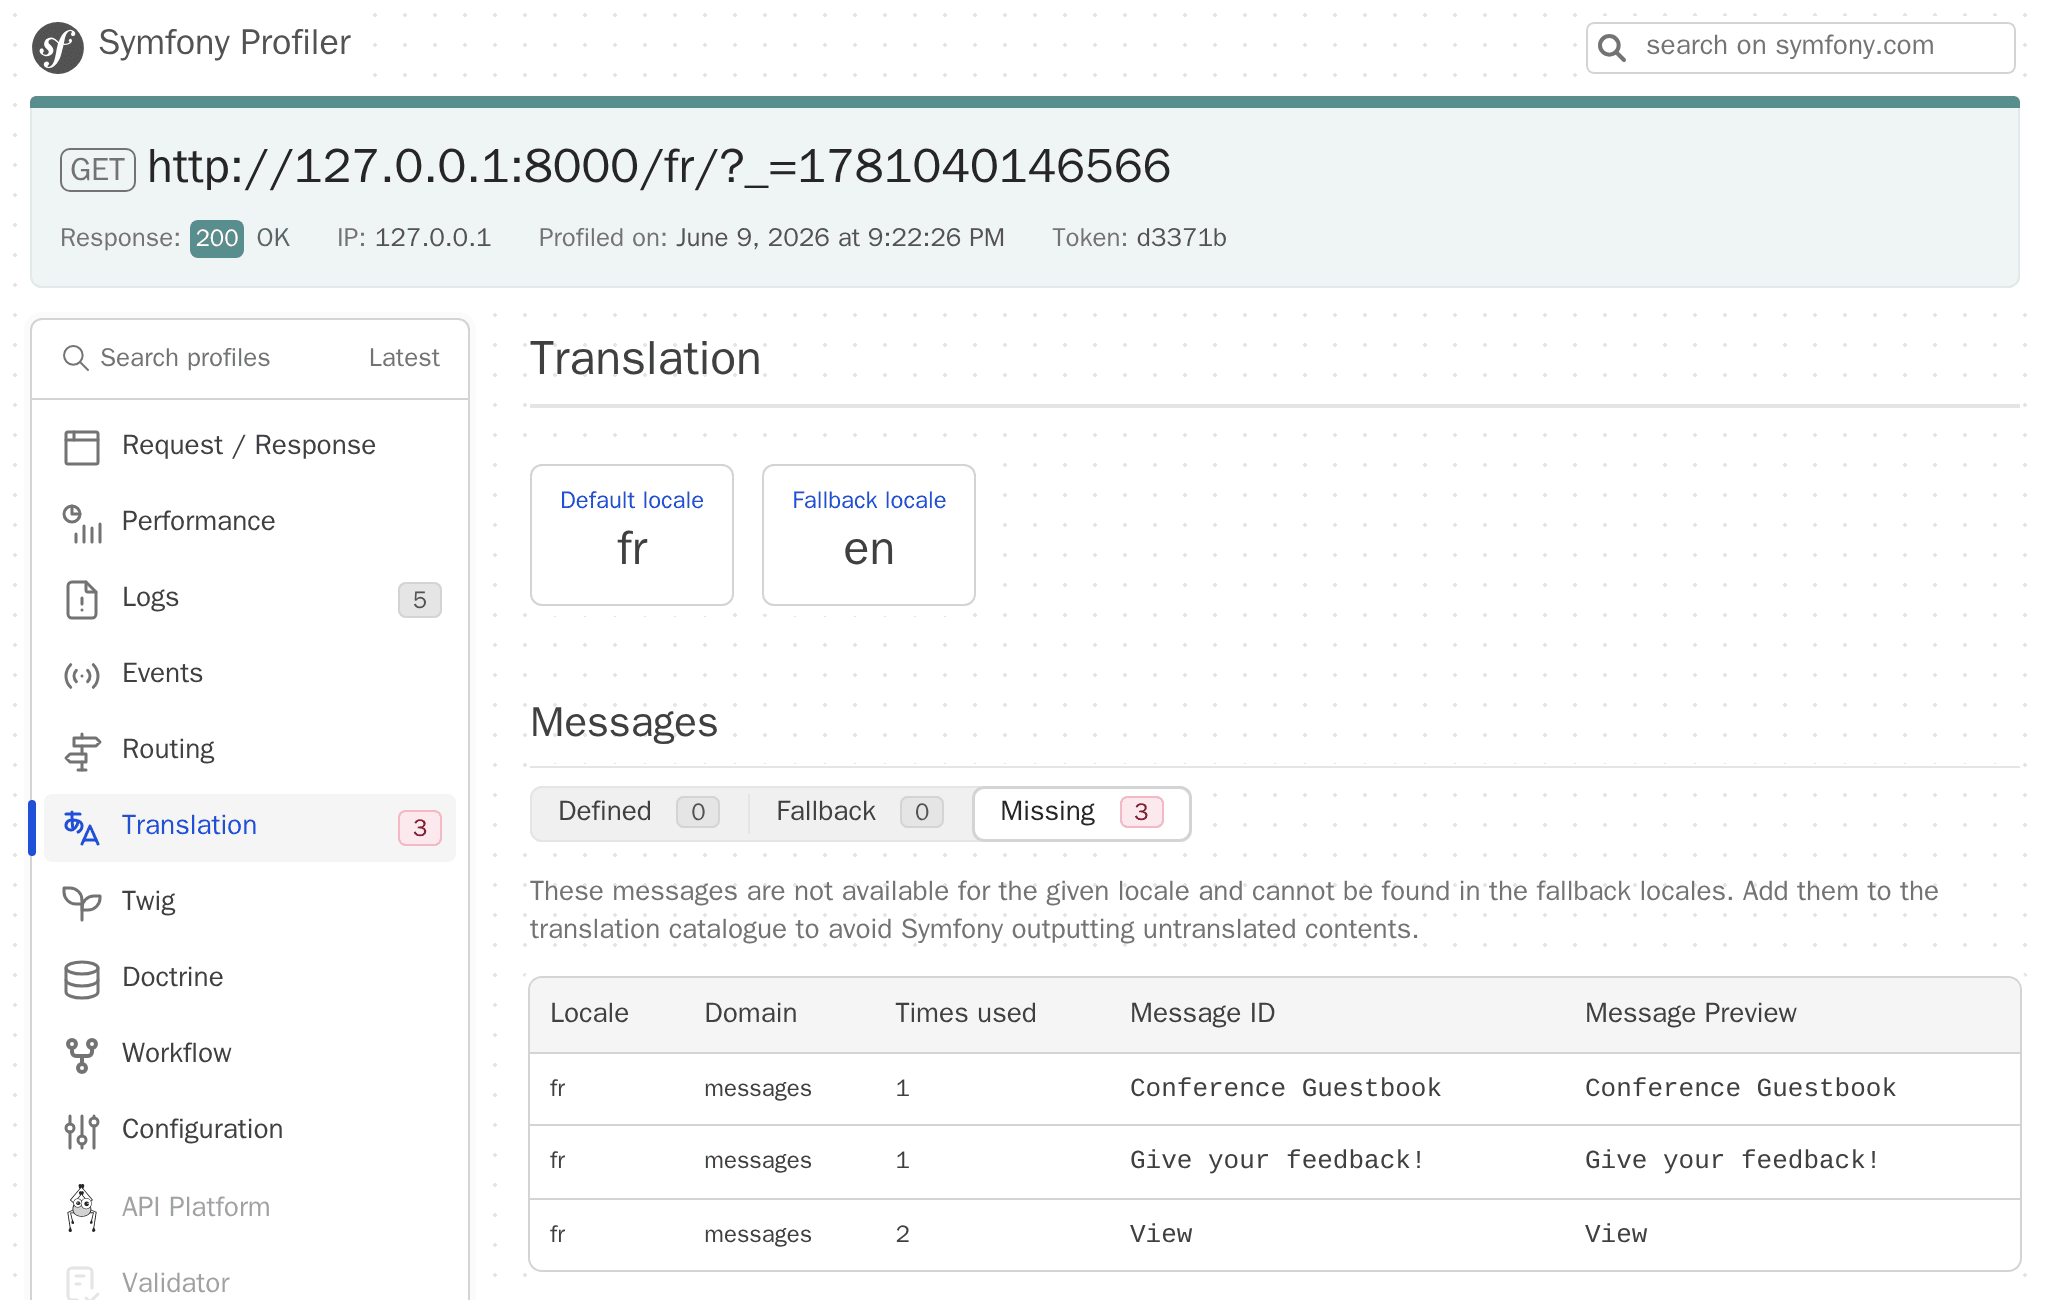Click Message ID 'Conference Guestbook' cell
2050x1300 pixels.
pos(1285,1088)
